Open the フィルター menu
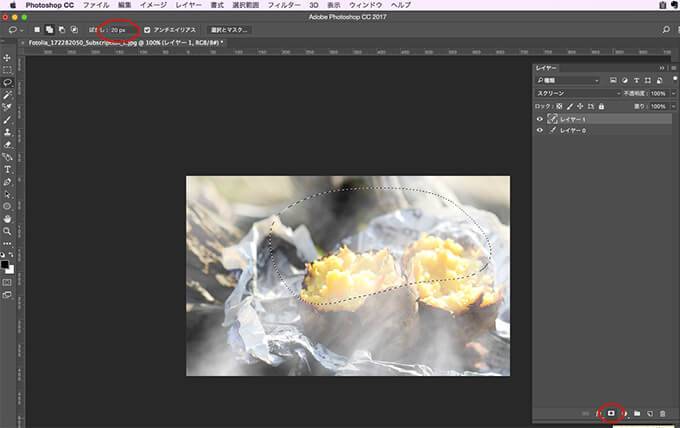680x428 pixels. (x=284, y=5)
